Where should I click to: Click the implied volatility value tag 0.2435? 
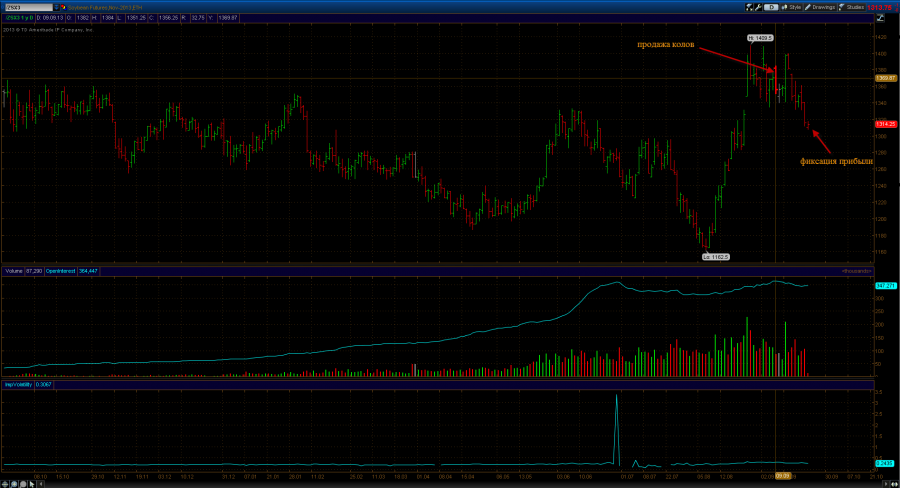885,463
